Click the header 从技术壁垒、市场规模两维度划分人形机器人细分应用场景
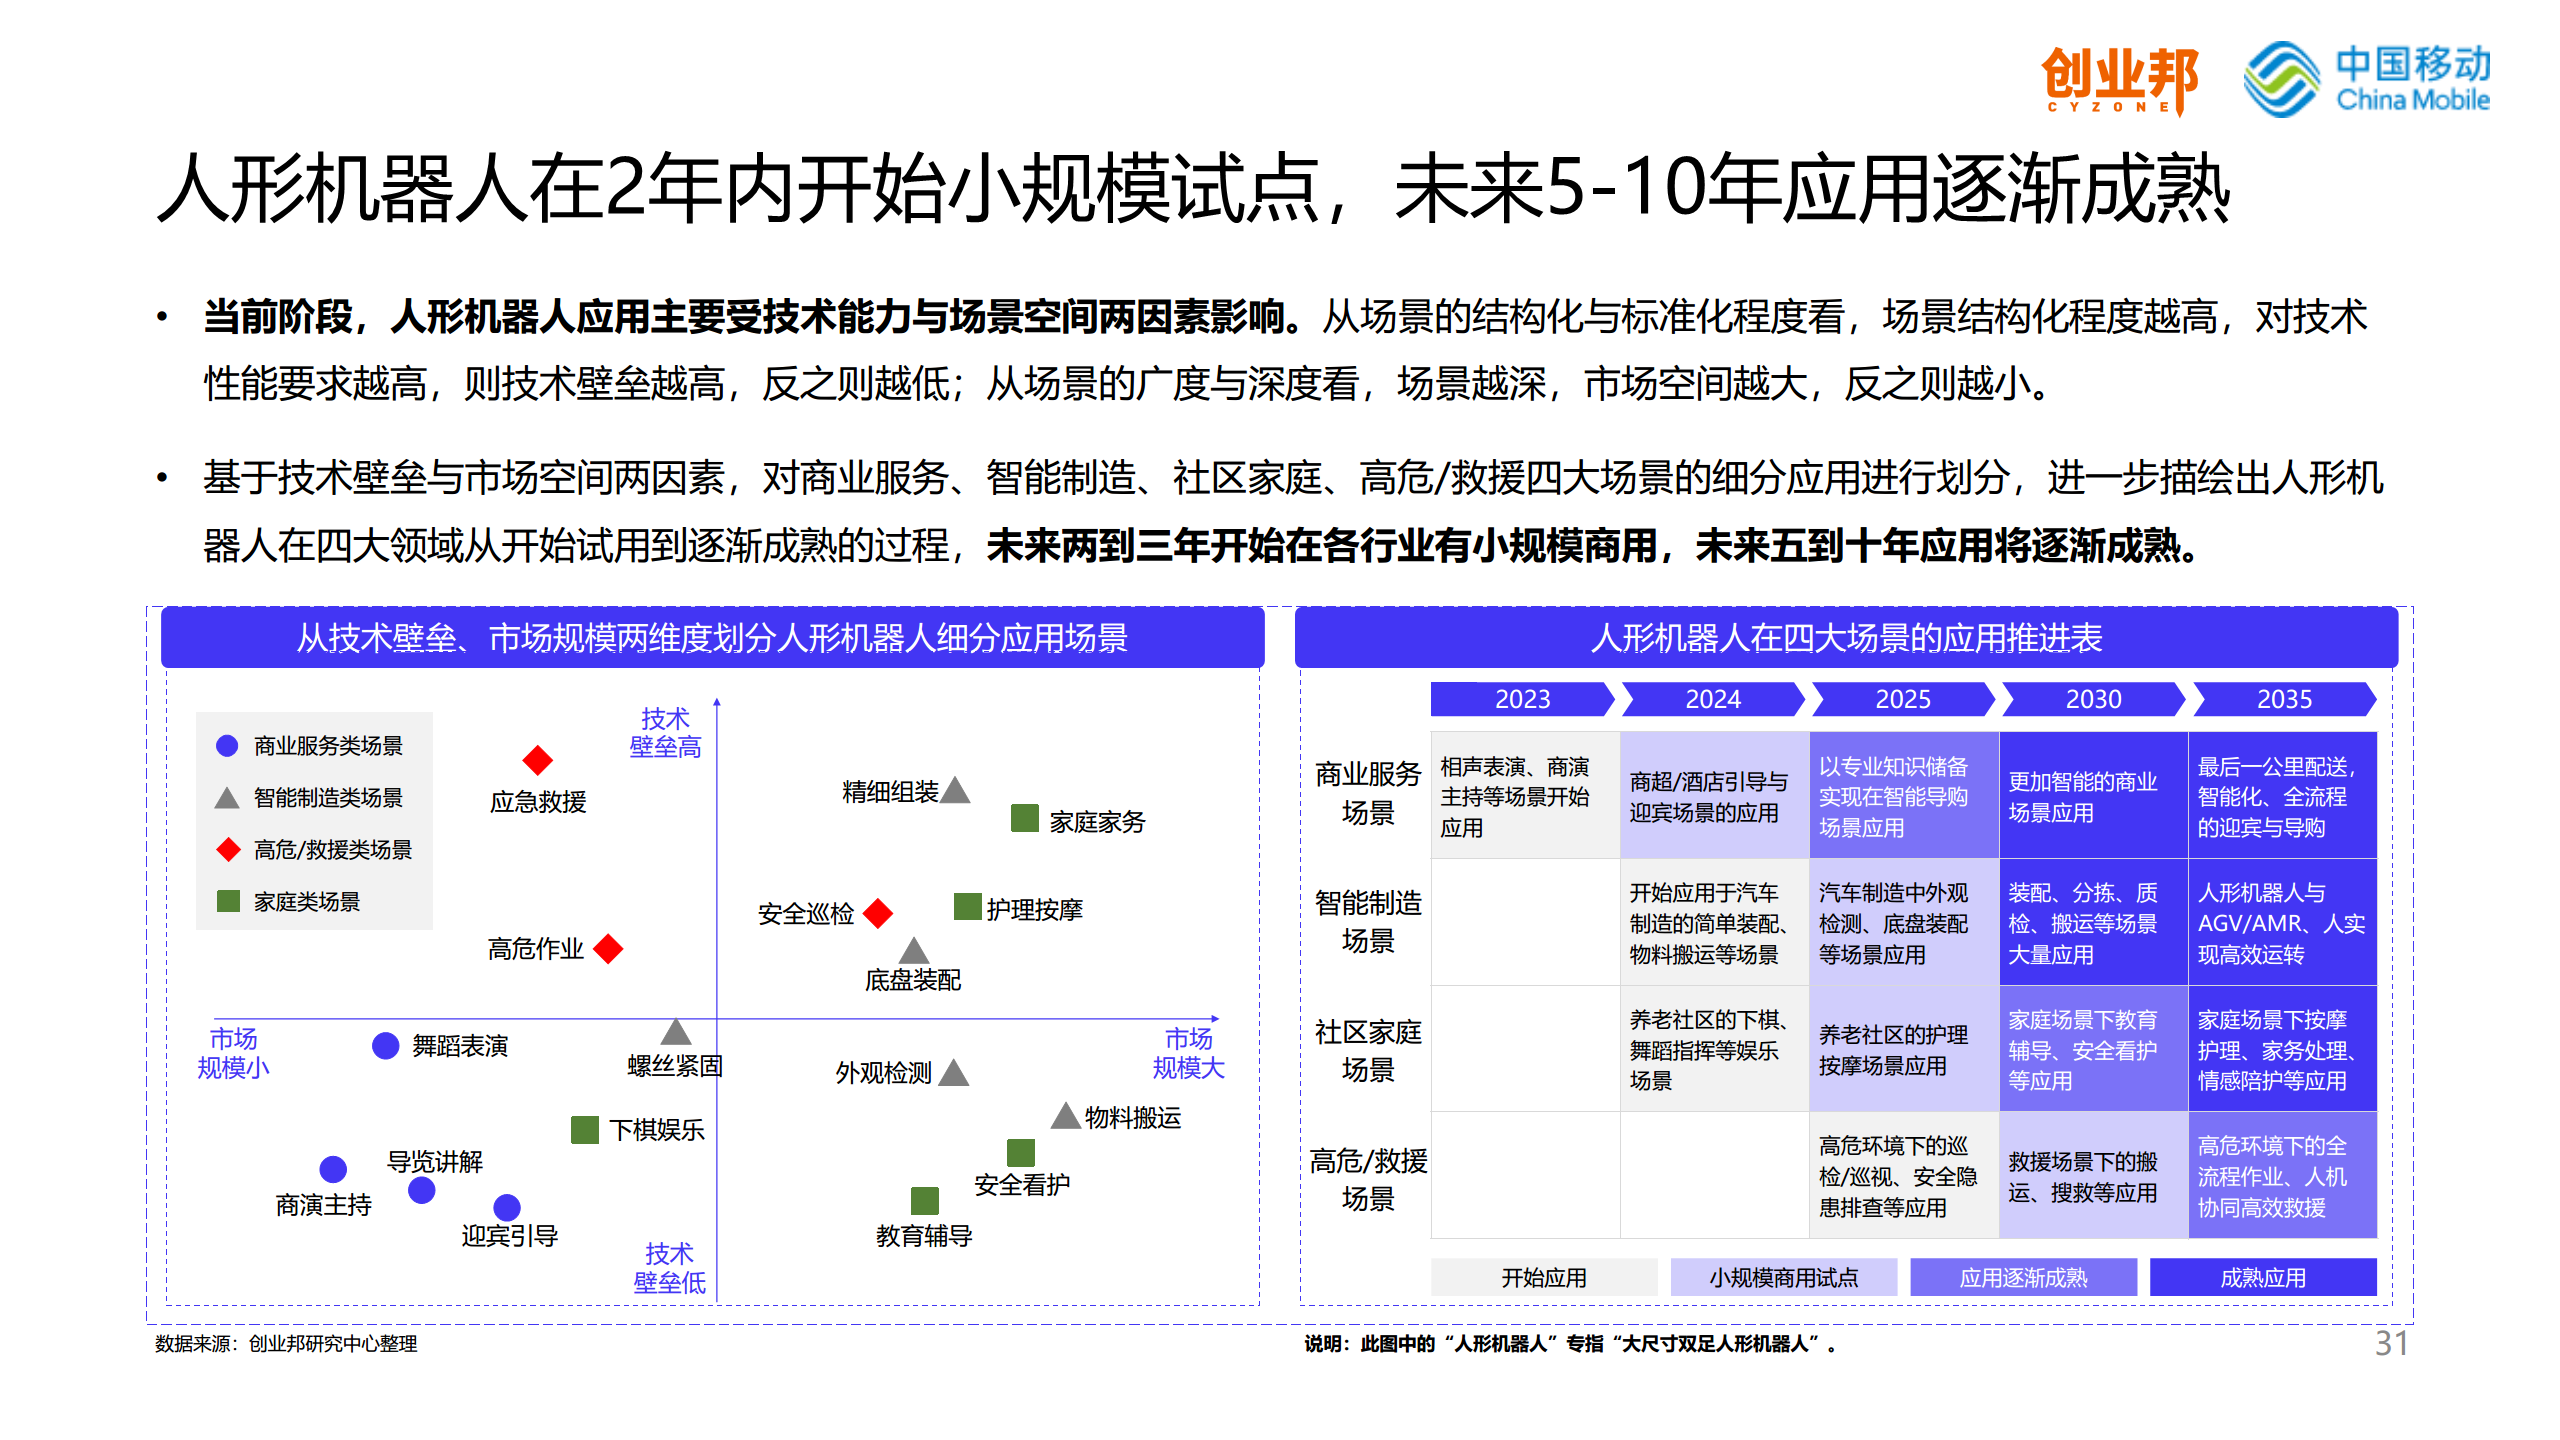The image size is (2560, 1440). (x=712, y=638)
